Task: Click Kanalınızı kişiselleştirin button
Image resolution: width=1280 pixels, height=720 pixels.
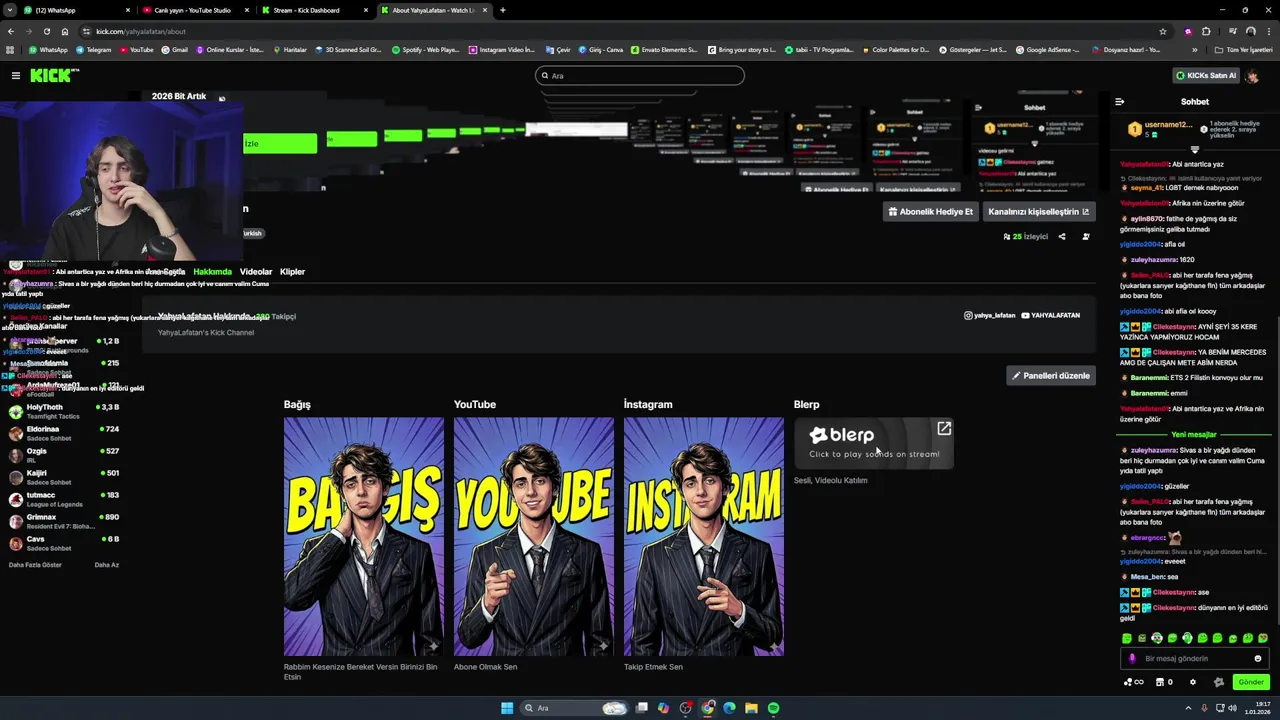Action: (1038, 211)
